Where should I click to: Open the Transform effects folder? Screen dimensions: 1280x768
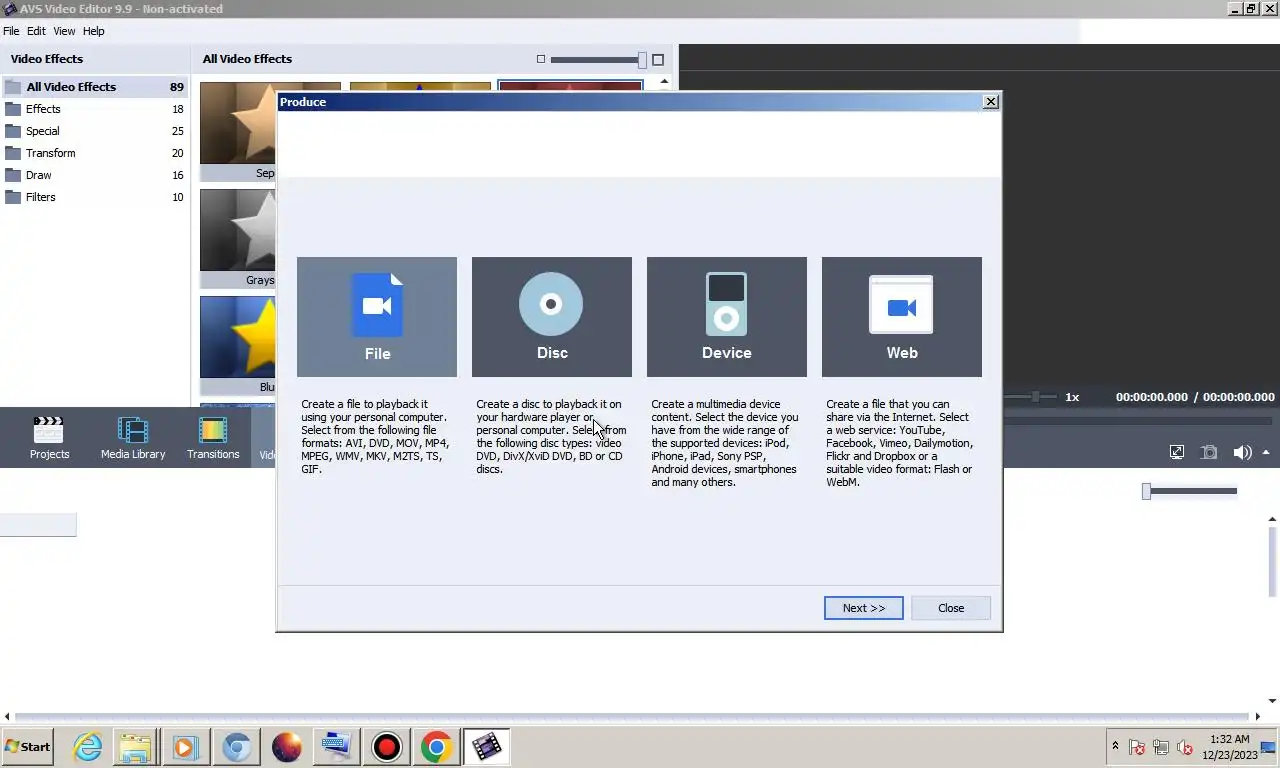point(95,153)
